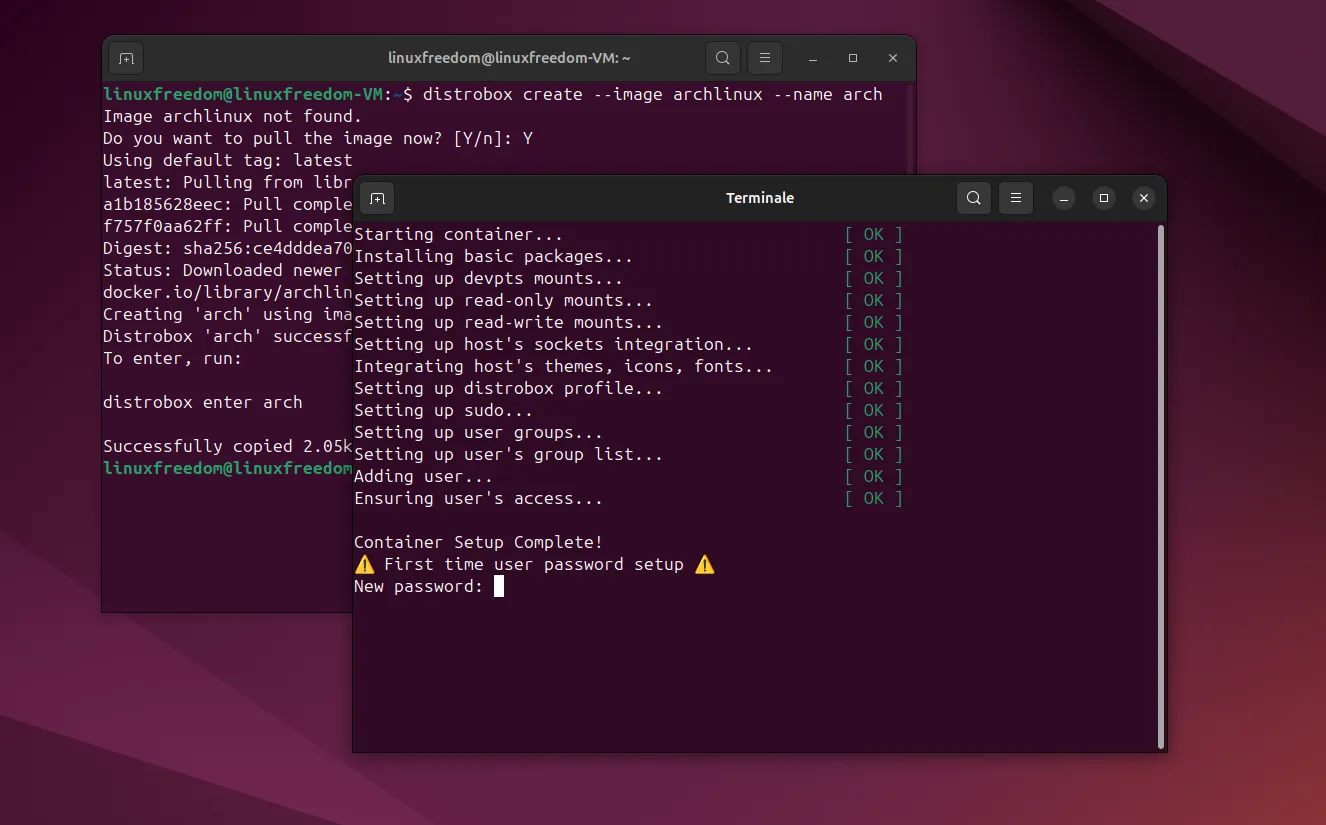The width and height of the screenshot is (1326, 825).
Task: Click the green linuxfreedom prompt in the back window
Action: click(x=225, y=468)
